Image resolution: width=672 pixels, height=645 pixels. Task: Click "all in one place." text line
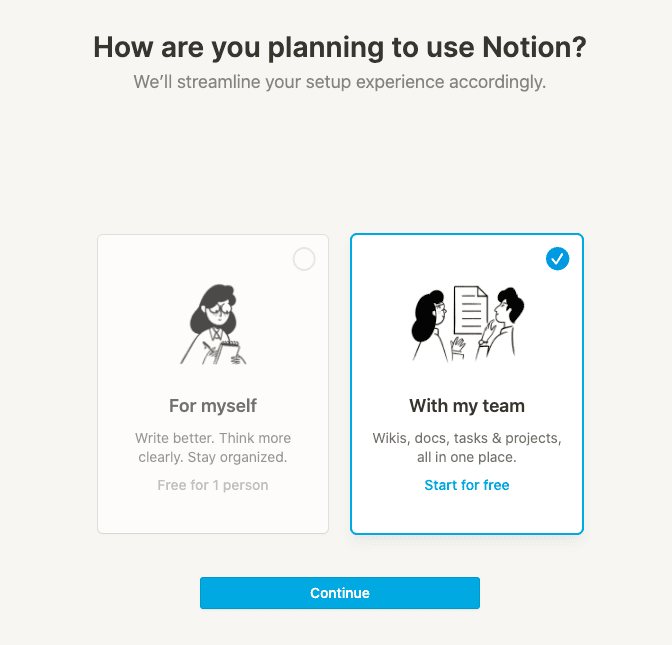click(467, 457)
